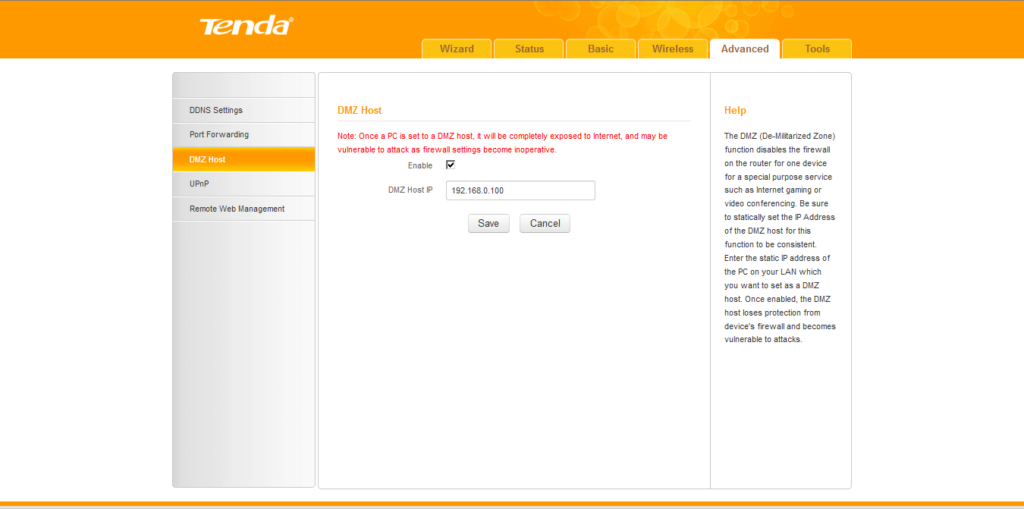Image resolution: width=1024 pixels, height=509 pixels.
Task: Uncheck the Enable DMZ checkbox
Action: click(450, 165)
